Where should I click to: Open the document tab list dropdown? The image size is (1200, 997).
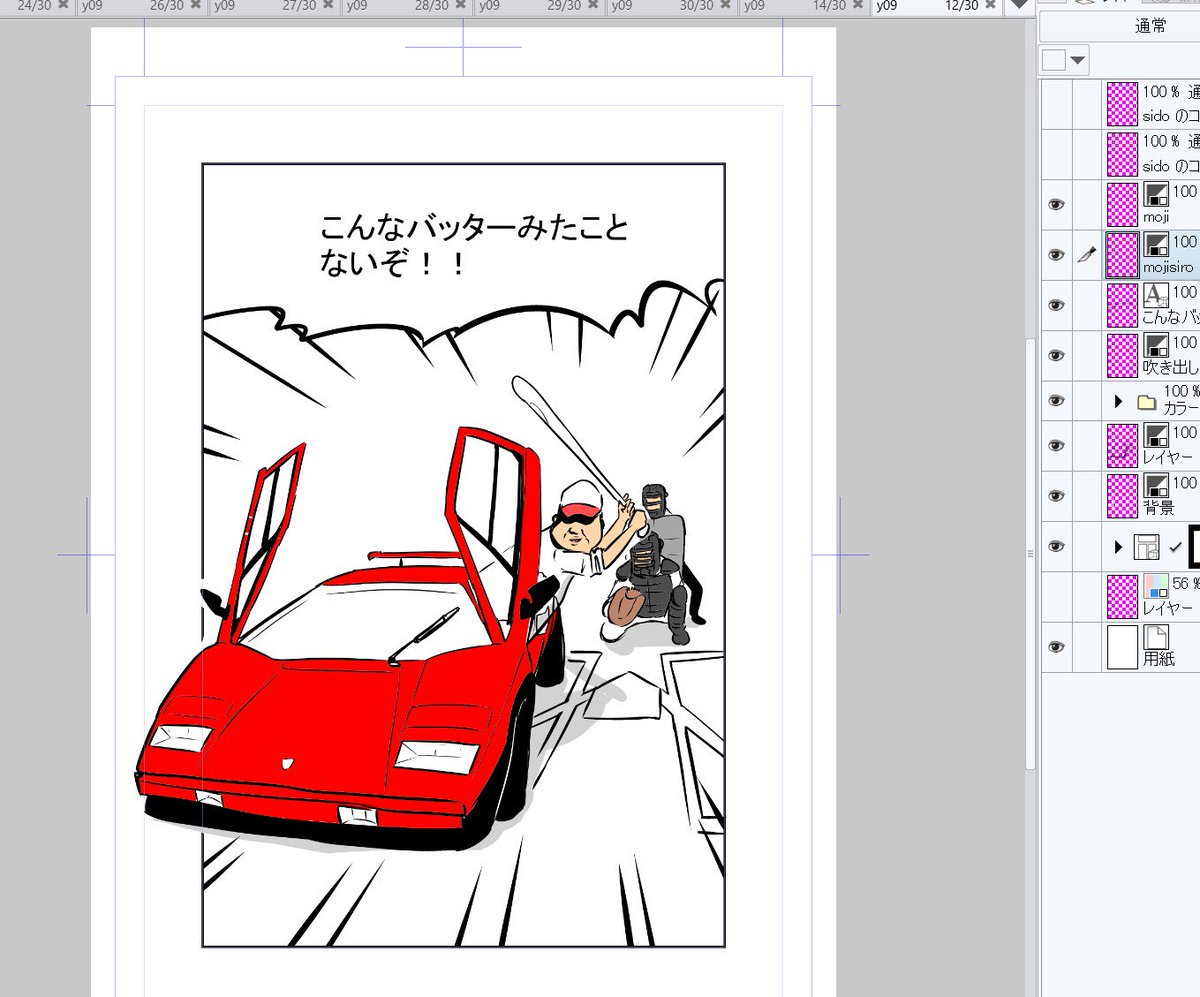coord(1019,6)
